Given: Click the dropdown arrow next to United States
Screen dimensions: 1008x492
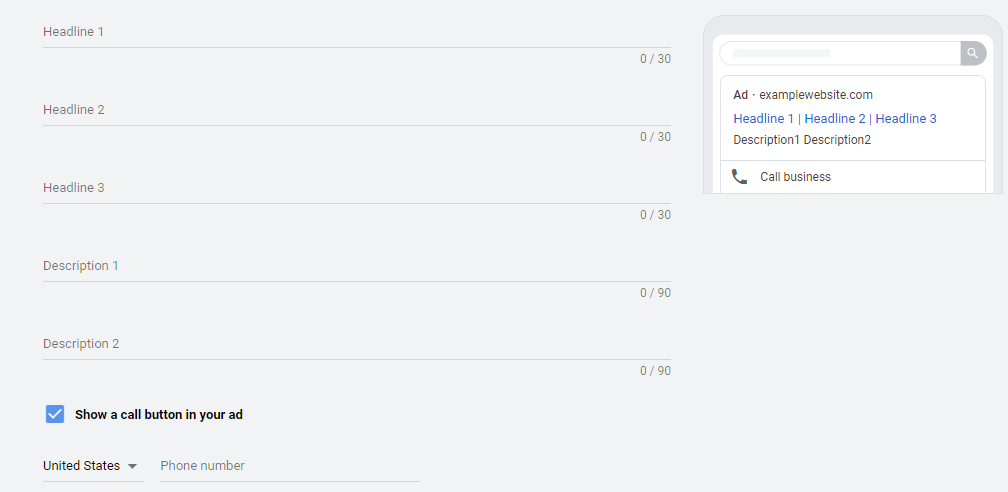Looking at the screenshot, I should click(132, 466).
